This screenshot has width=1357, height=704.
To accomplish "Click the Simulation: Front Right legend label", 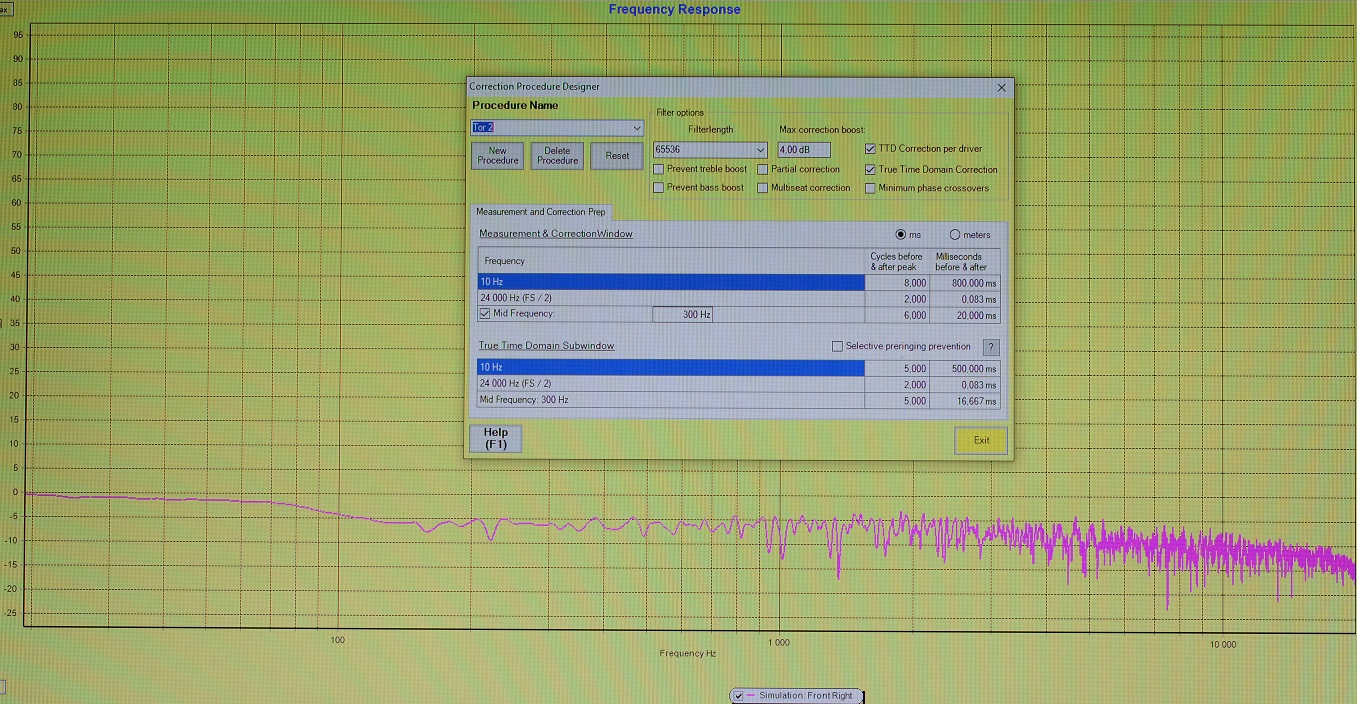I will click(806, 696).
